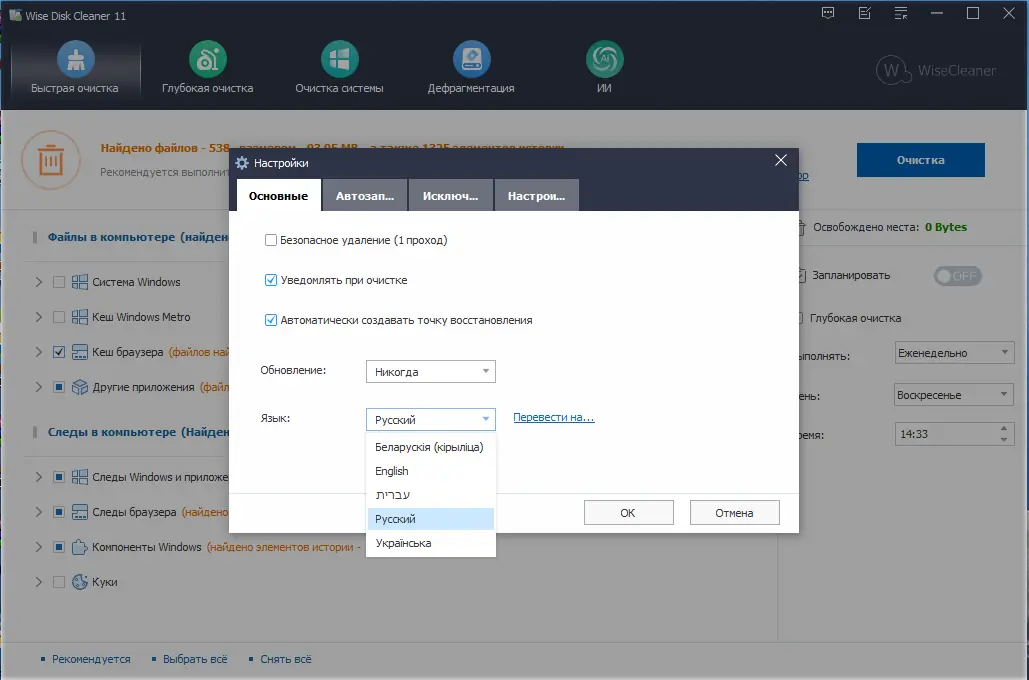Select Русский option in language list
This screenshot has width=1029, height=680.
[x=430, y=519]
